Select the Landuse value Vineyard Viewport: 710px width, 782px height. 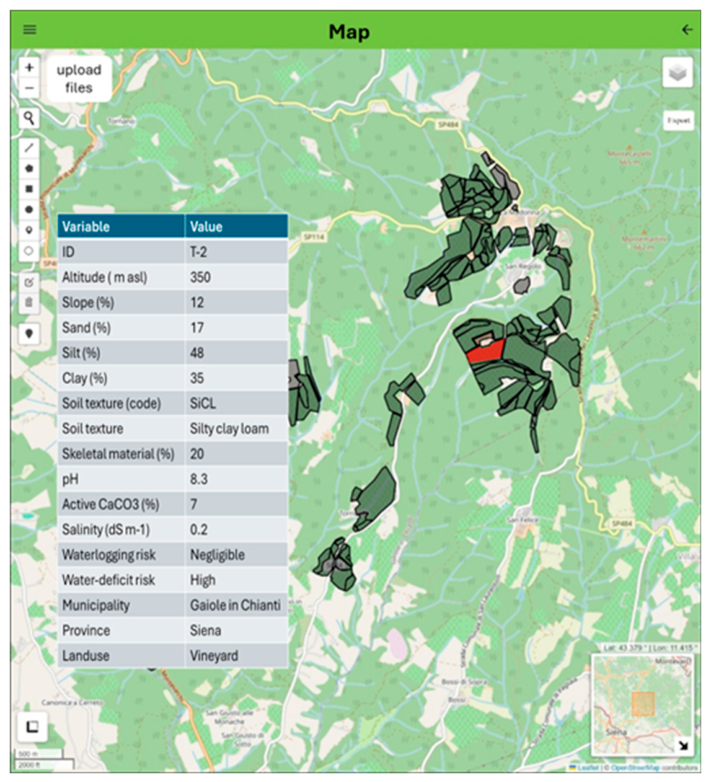click(x=213, y=656)
